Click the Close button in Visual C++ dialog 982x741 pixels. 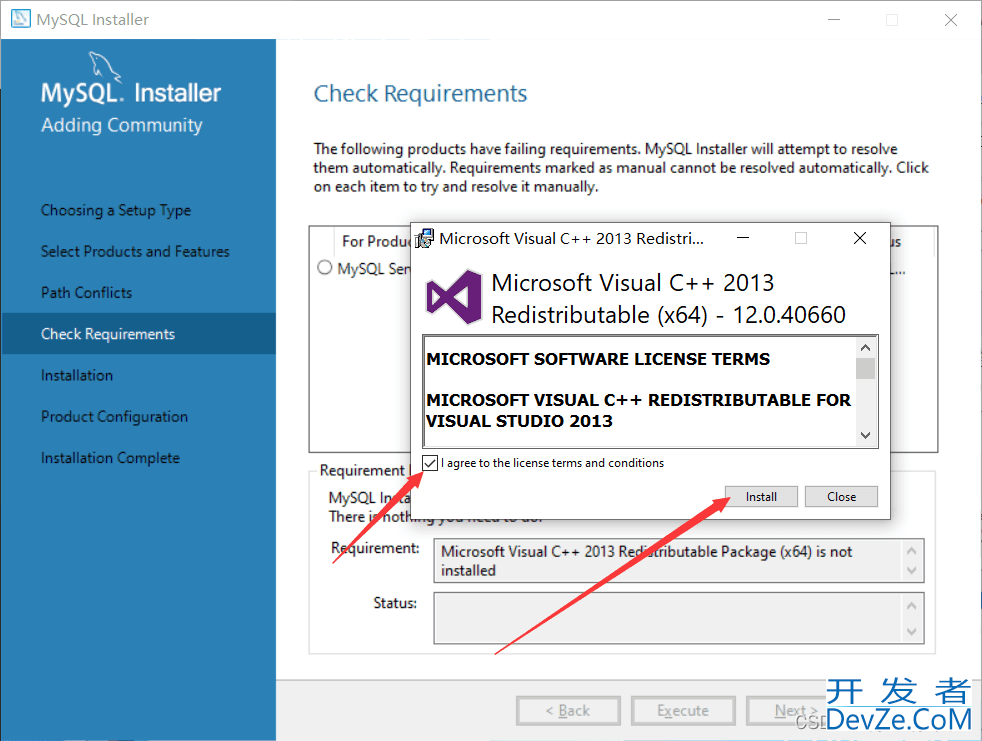841,497
